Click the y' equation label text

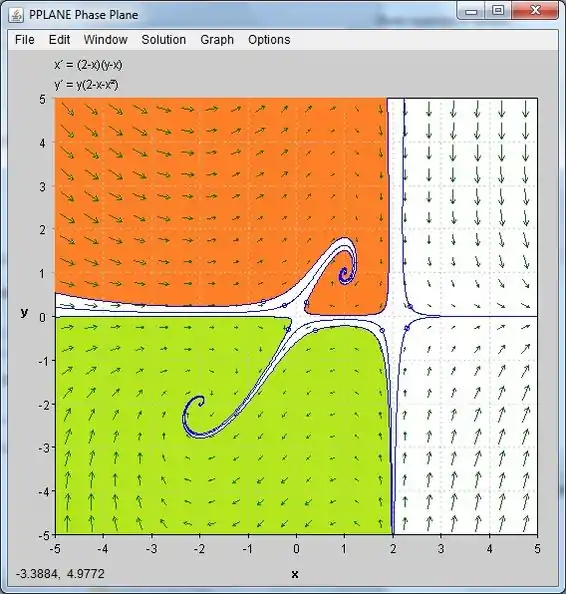[87, 84]
